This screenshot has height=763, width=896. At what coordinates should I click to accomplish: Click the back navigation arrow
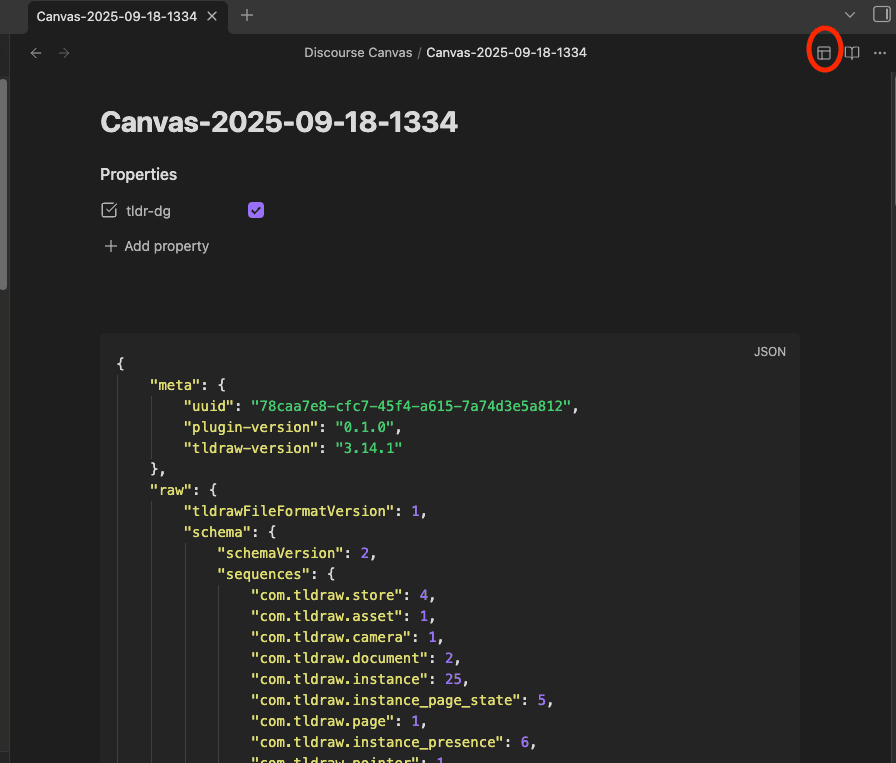click(x=36, y=52)
